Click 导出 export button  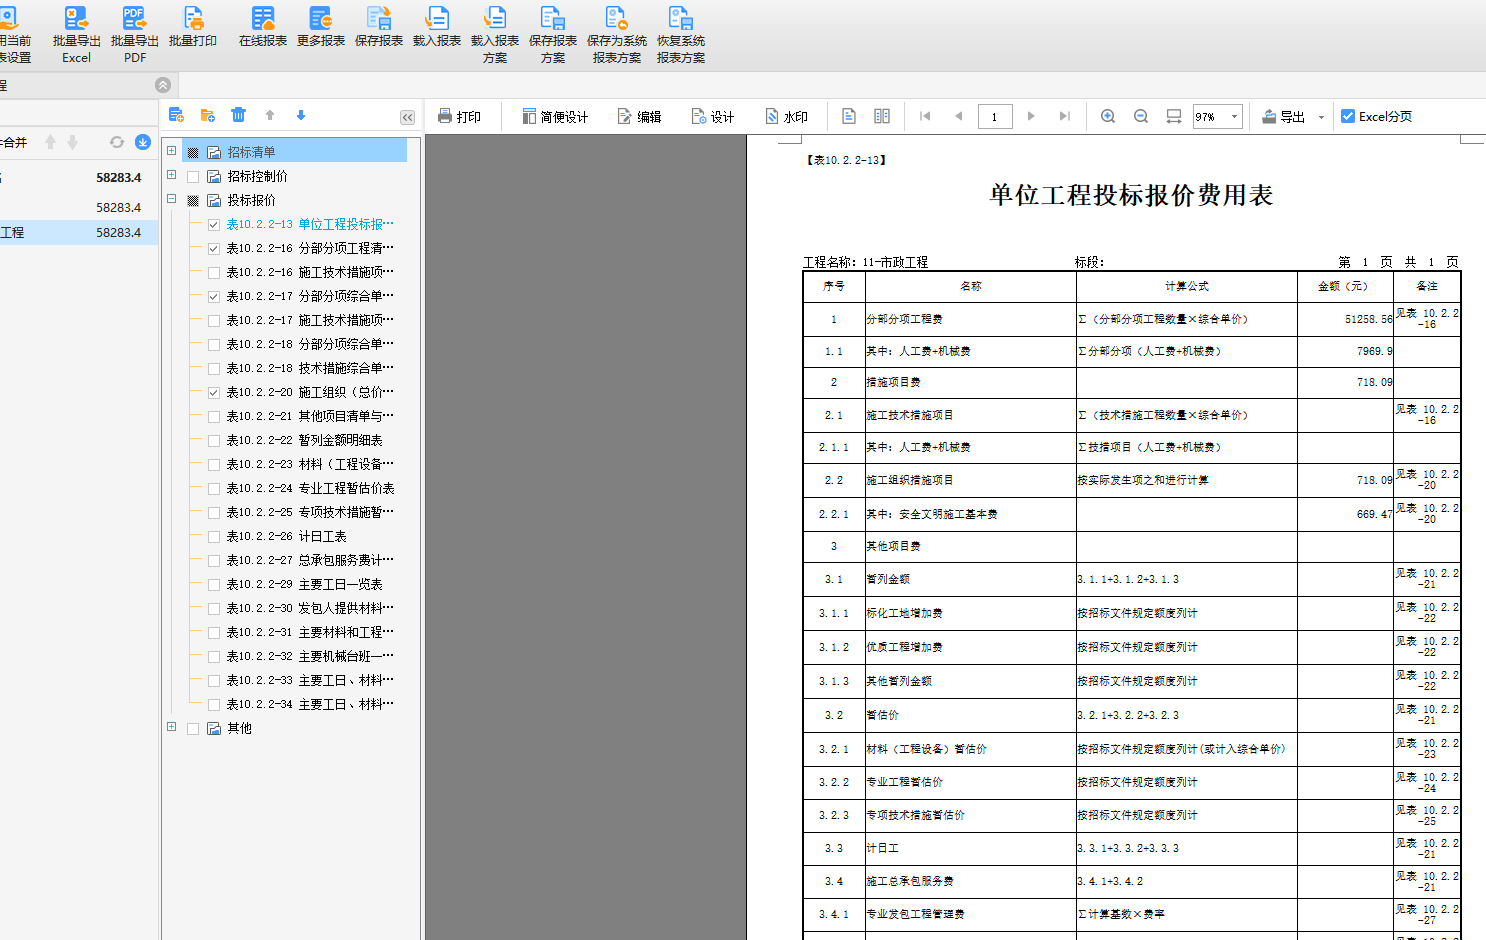coord(1284,117)
